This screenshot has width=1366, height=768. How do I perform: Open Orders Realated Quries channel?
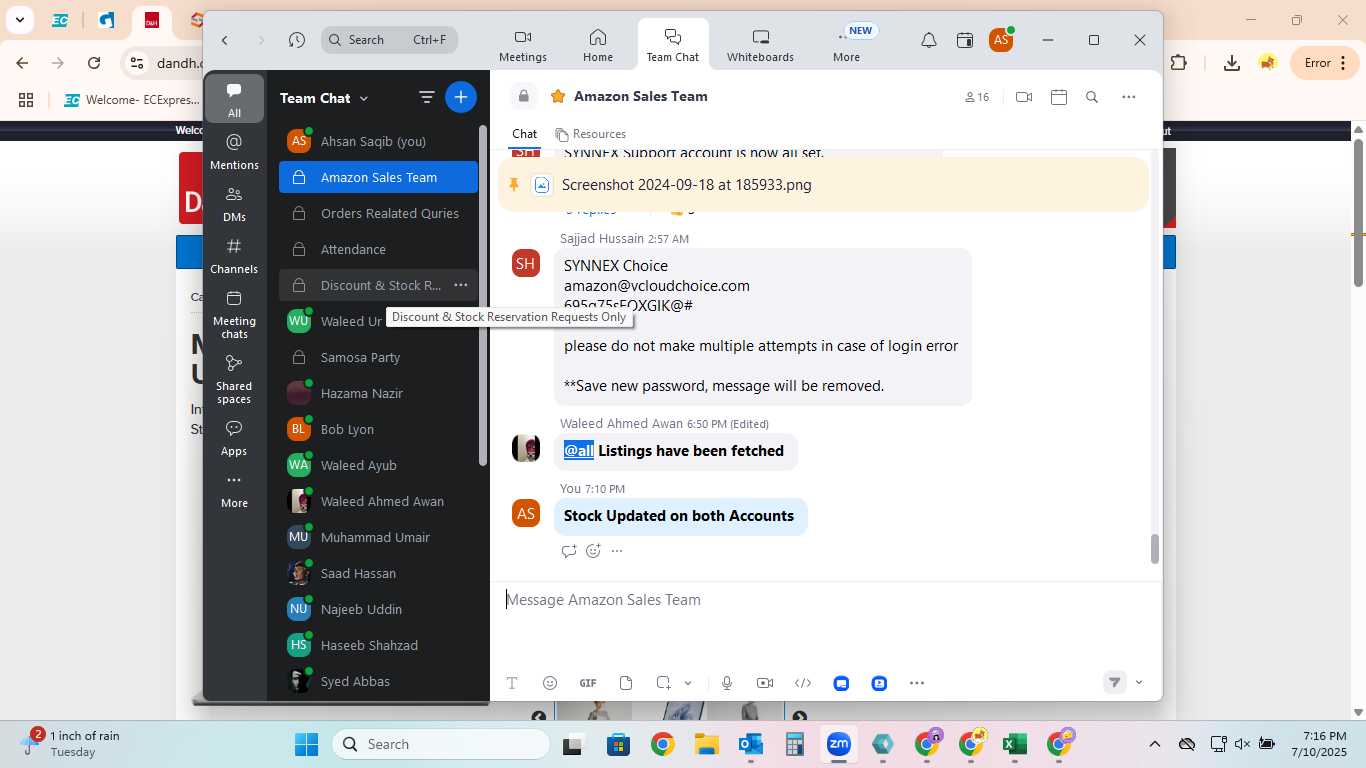[378, 213]
